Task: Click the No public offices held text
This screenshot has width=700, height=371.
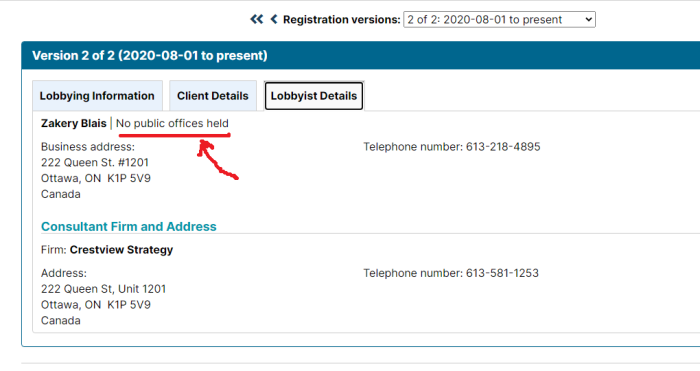Action: click(172, 123)
